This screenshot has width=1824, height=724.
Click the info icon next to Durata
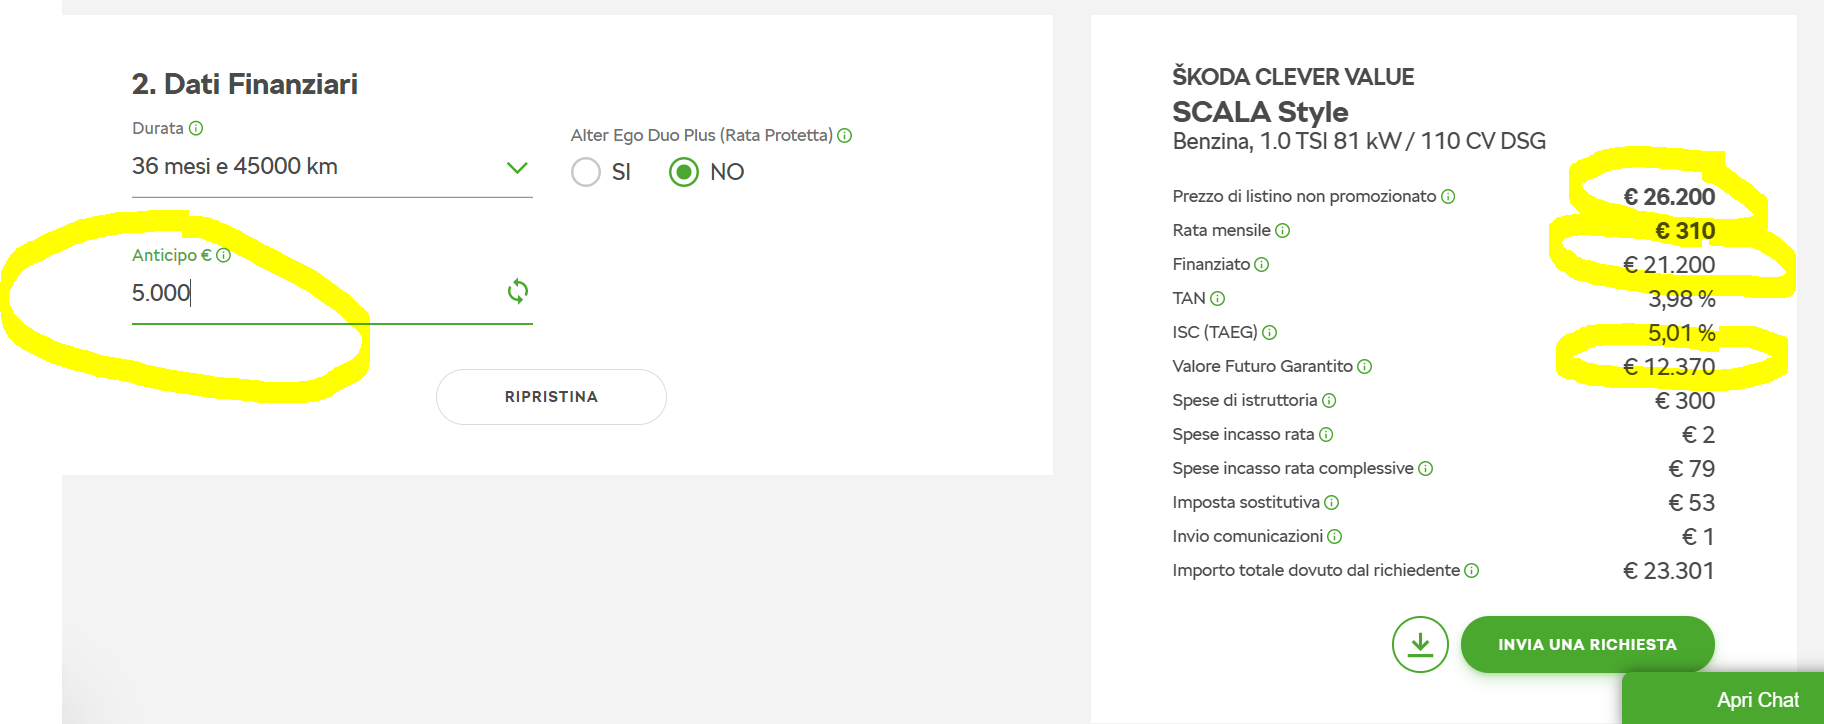tap(196, 128)
